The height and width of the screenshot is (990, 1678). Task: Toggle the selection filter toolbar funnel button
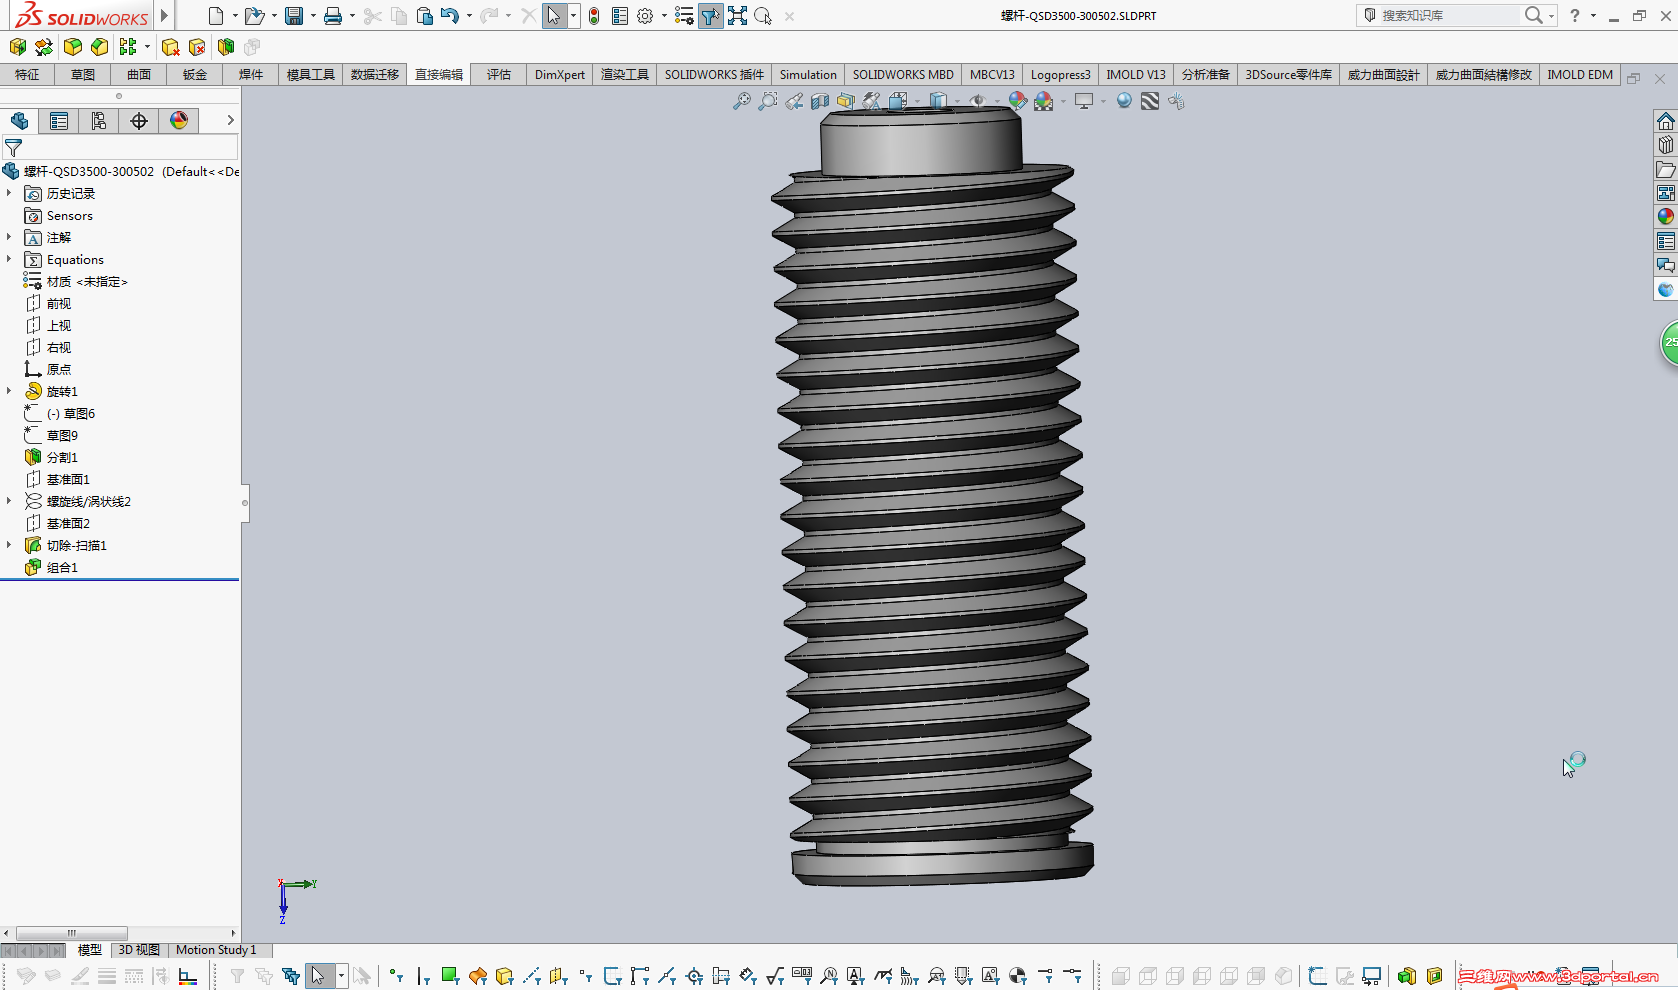pos(710,16)
